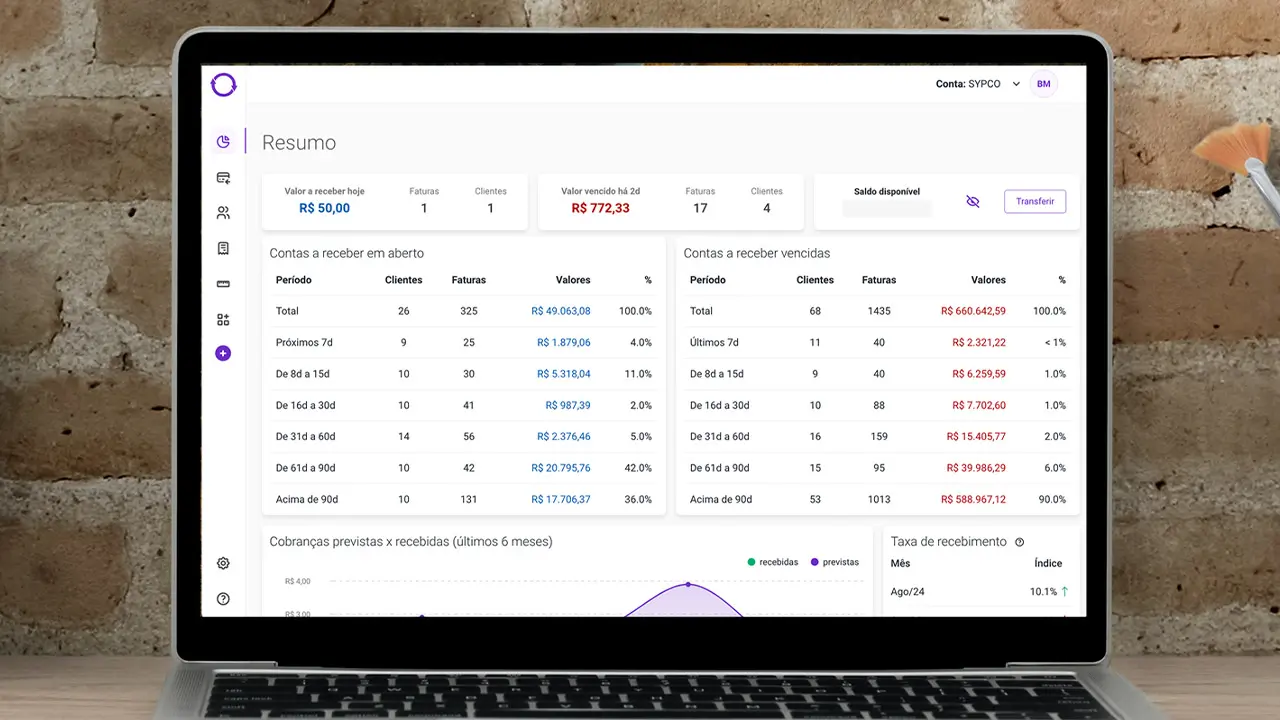Toggle the previstas legend series
This screenshot has width=1280, height=720.
(834, 562)
